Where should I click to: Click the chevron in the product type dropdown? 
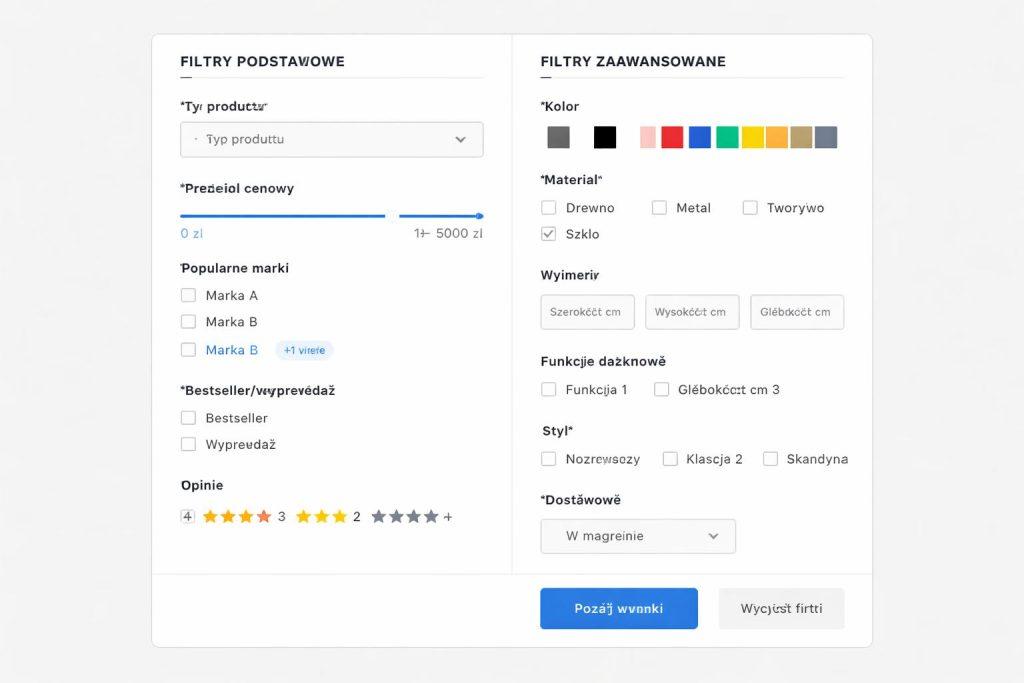(460, 140)
